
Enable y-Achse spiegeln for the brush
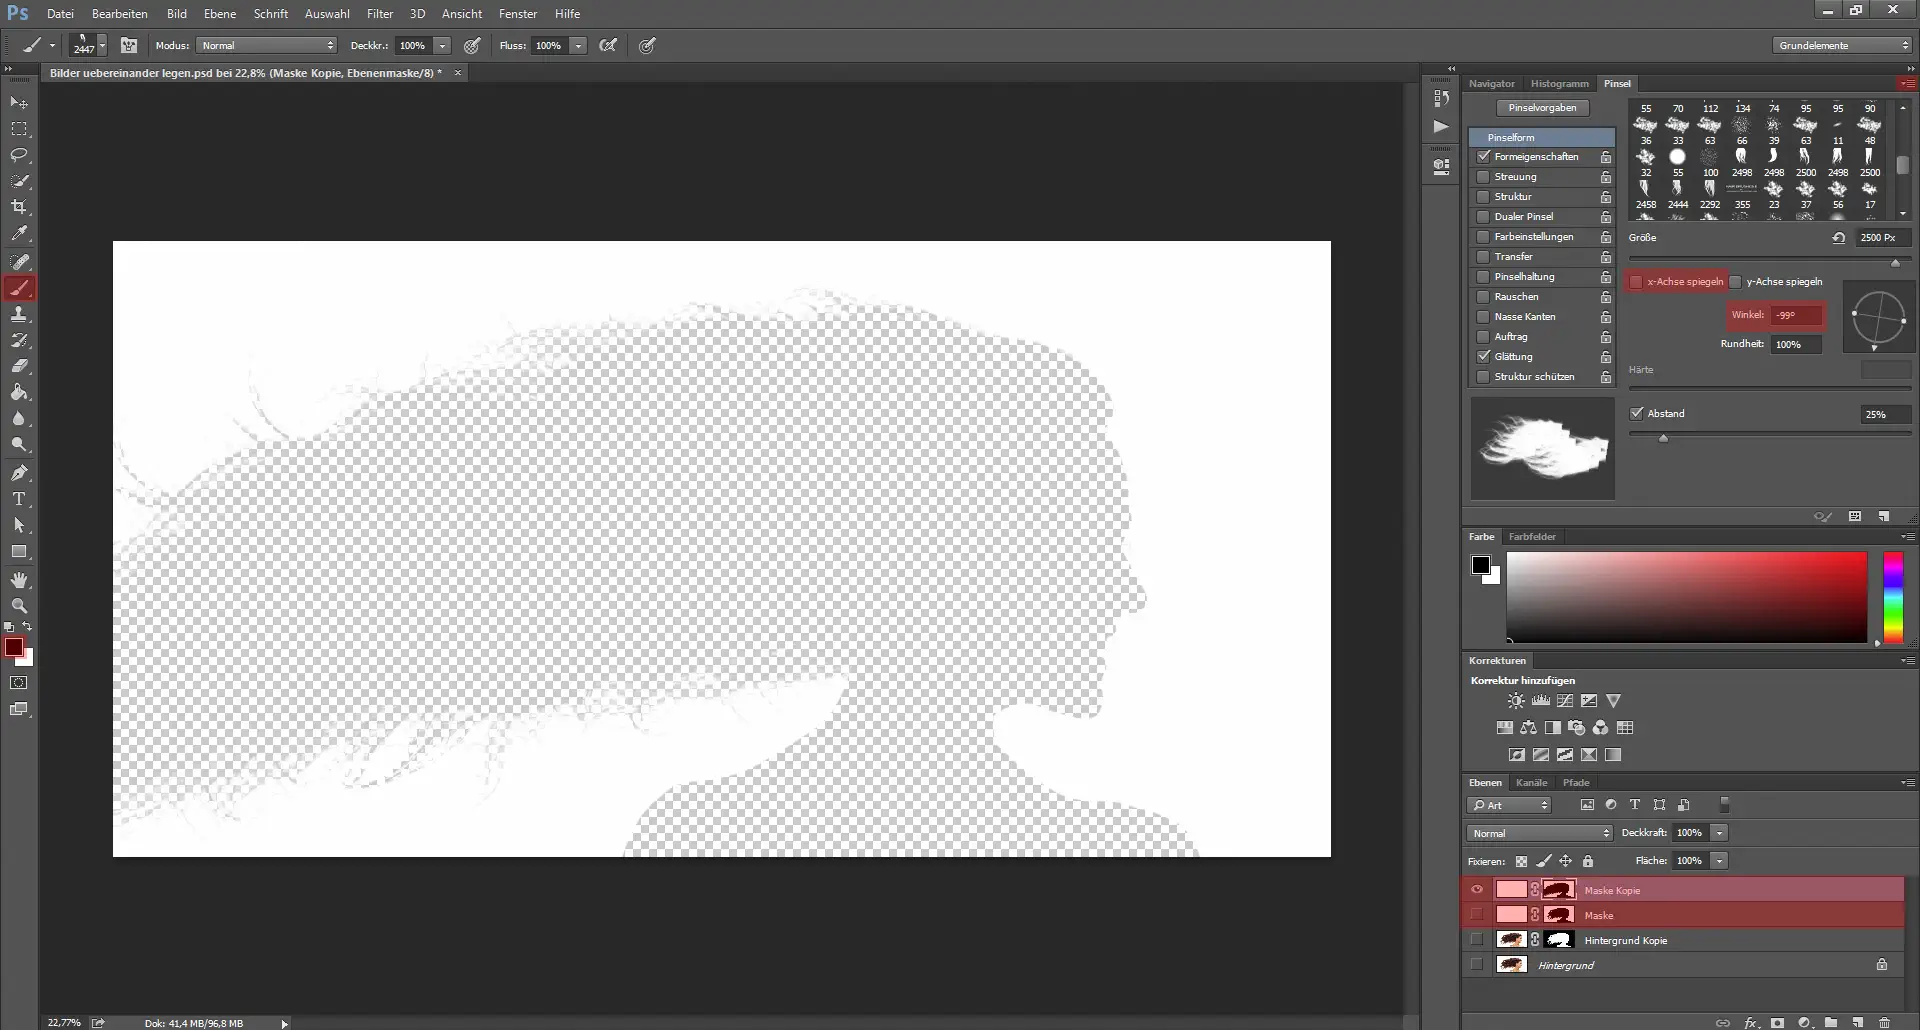pyautogui.click(x=1737, y=281)
